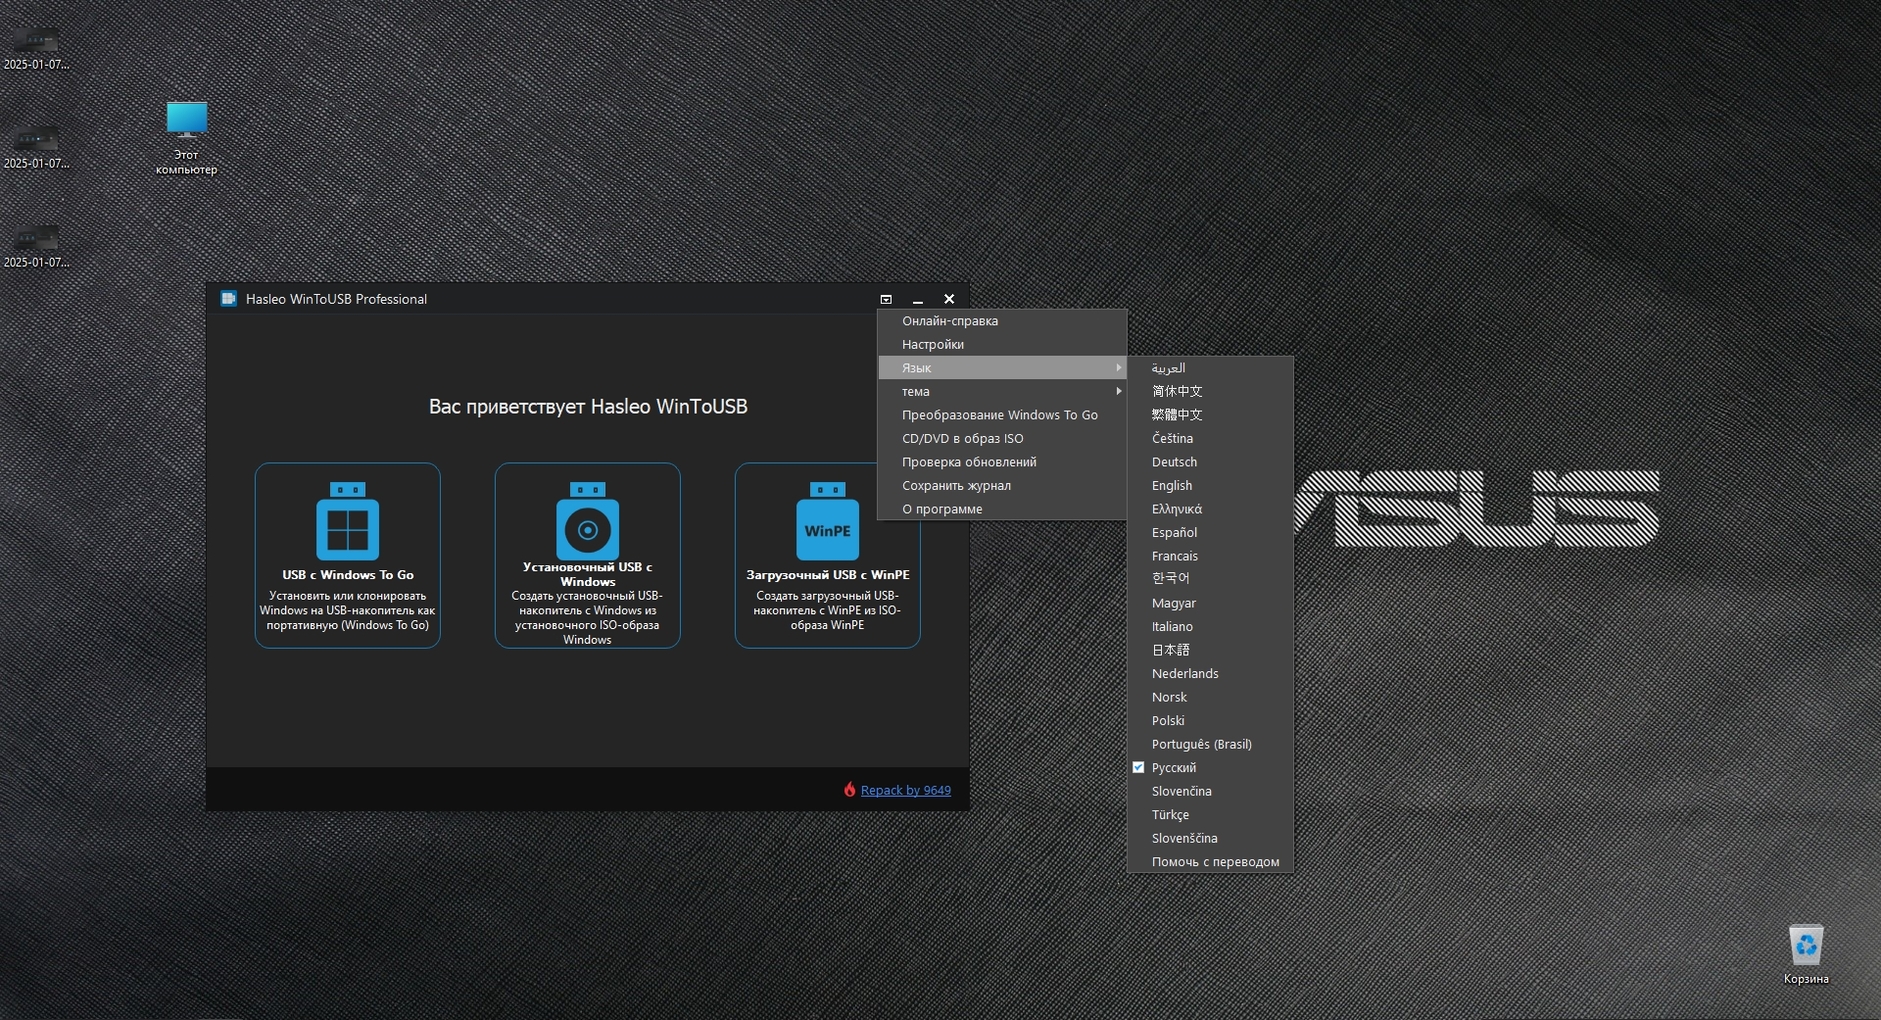The width and height of the screenshot is (1881, 1020).
Task: Switch language to Español
Action: coord(1210,532)
